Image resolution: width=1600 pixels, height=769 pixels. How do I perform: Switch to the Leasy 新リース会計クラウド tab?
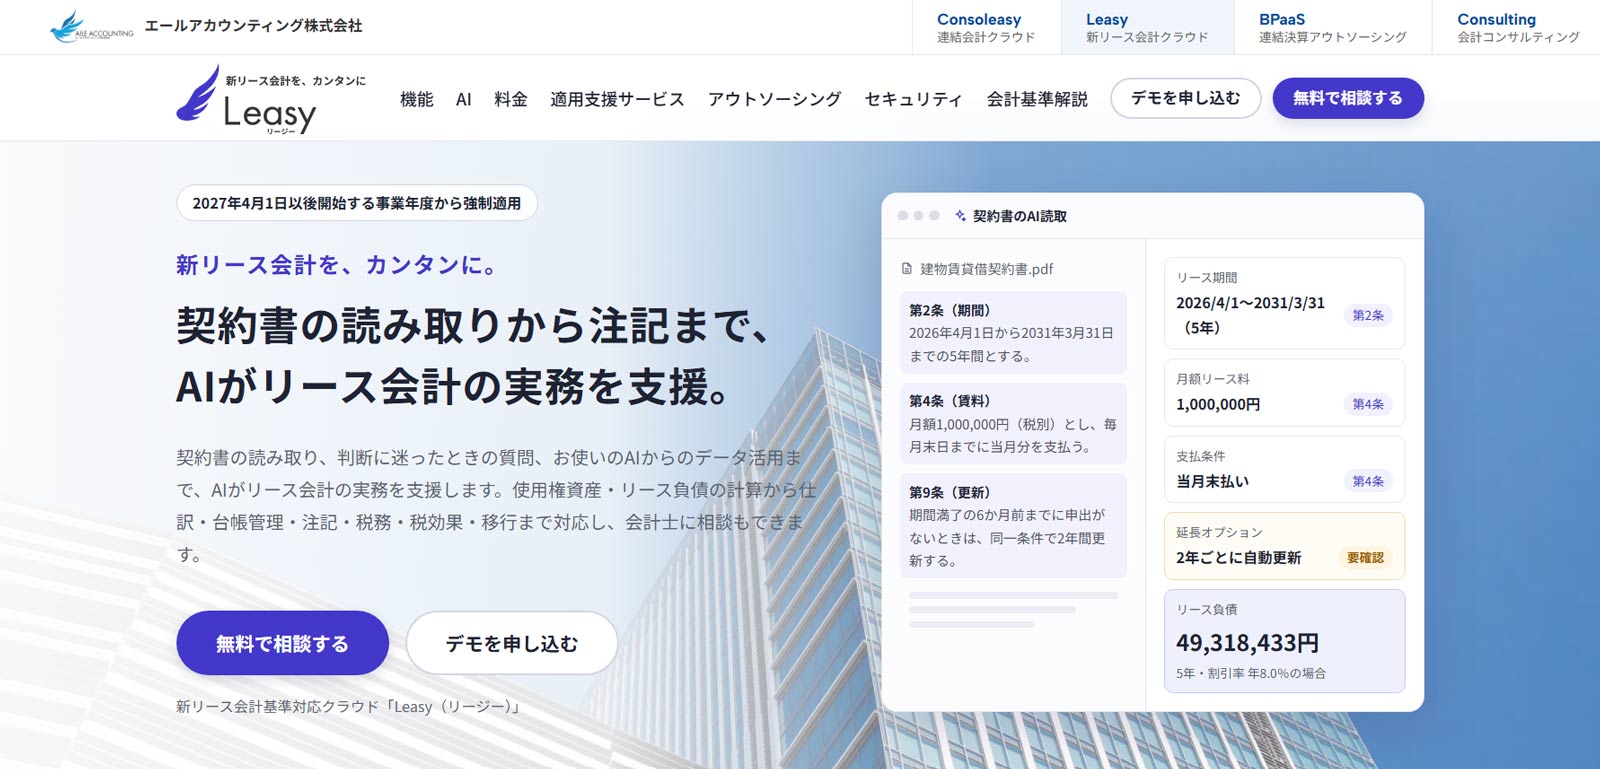1147,27
